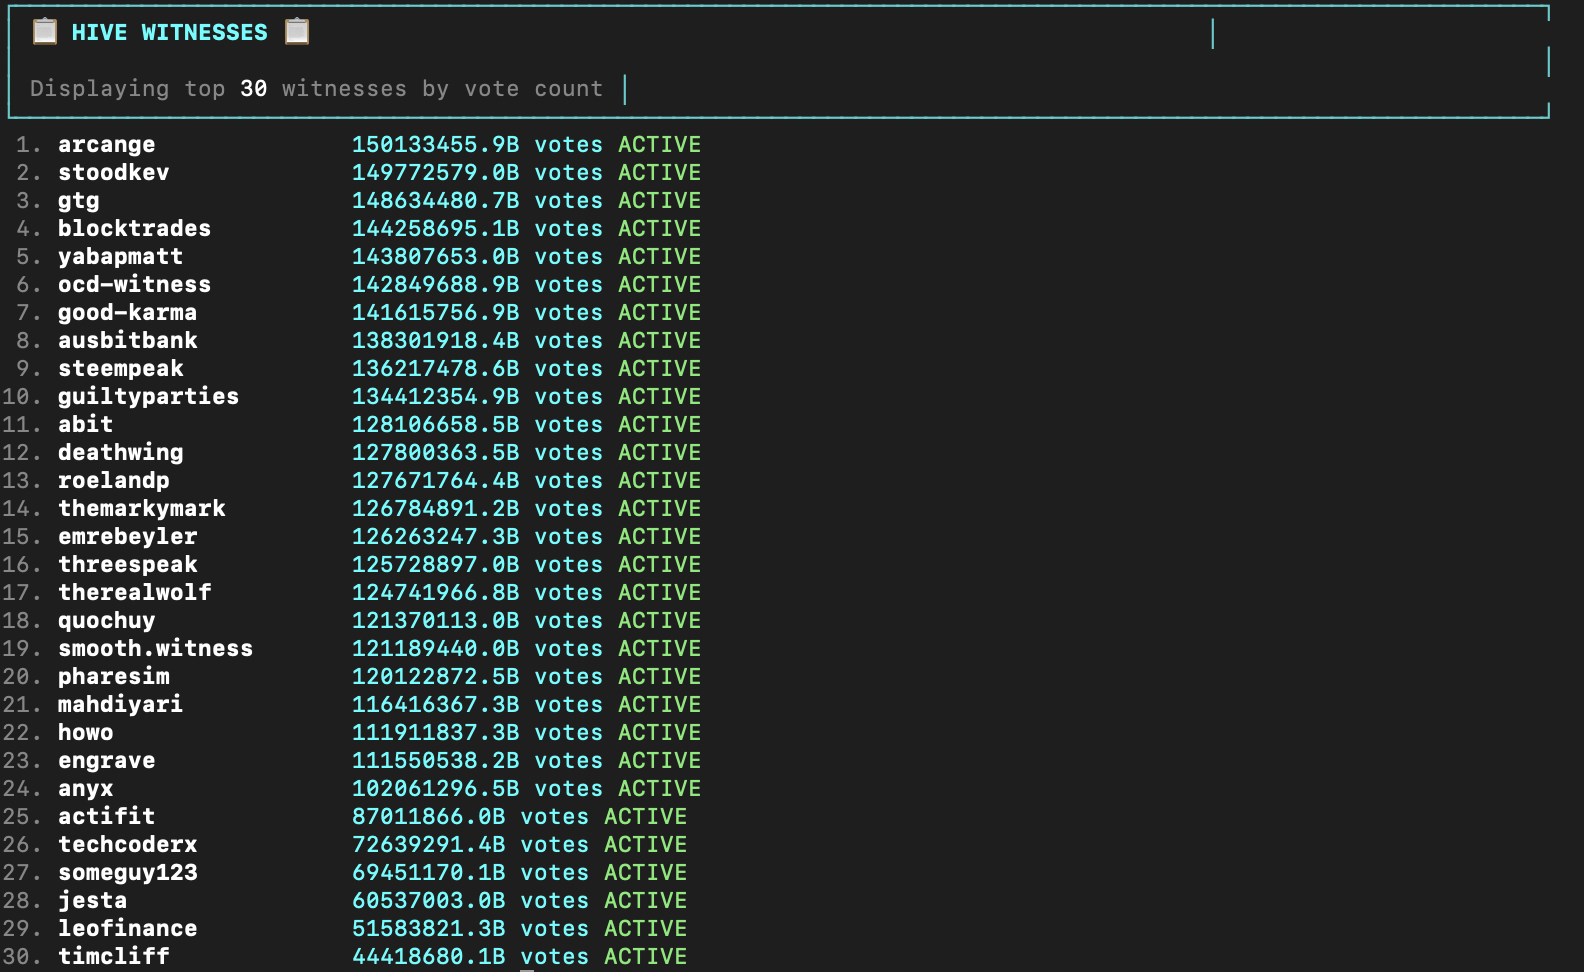The height and width of the screenshot is (972, 1584).
Task: Select witness name threespeak
Action: 128,565
